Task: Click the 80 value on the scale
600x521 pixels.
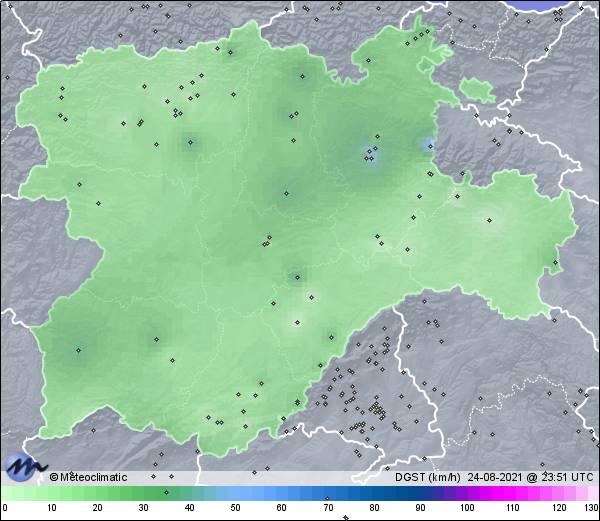Action: click(x=374, y=508)
